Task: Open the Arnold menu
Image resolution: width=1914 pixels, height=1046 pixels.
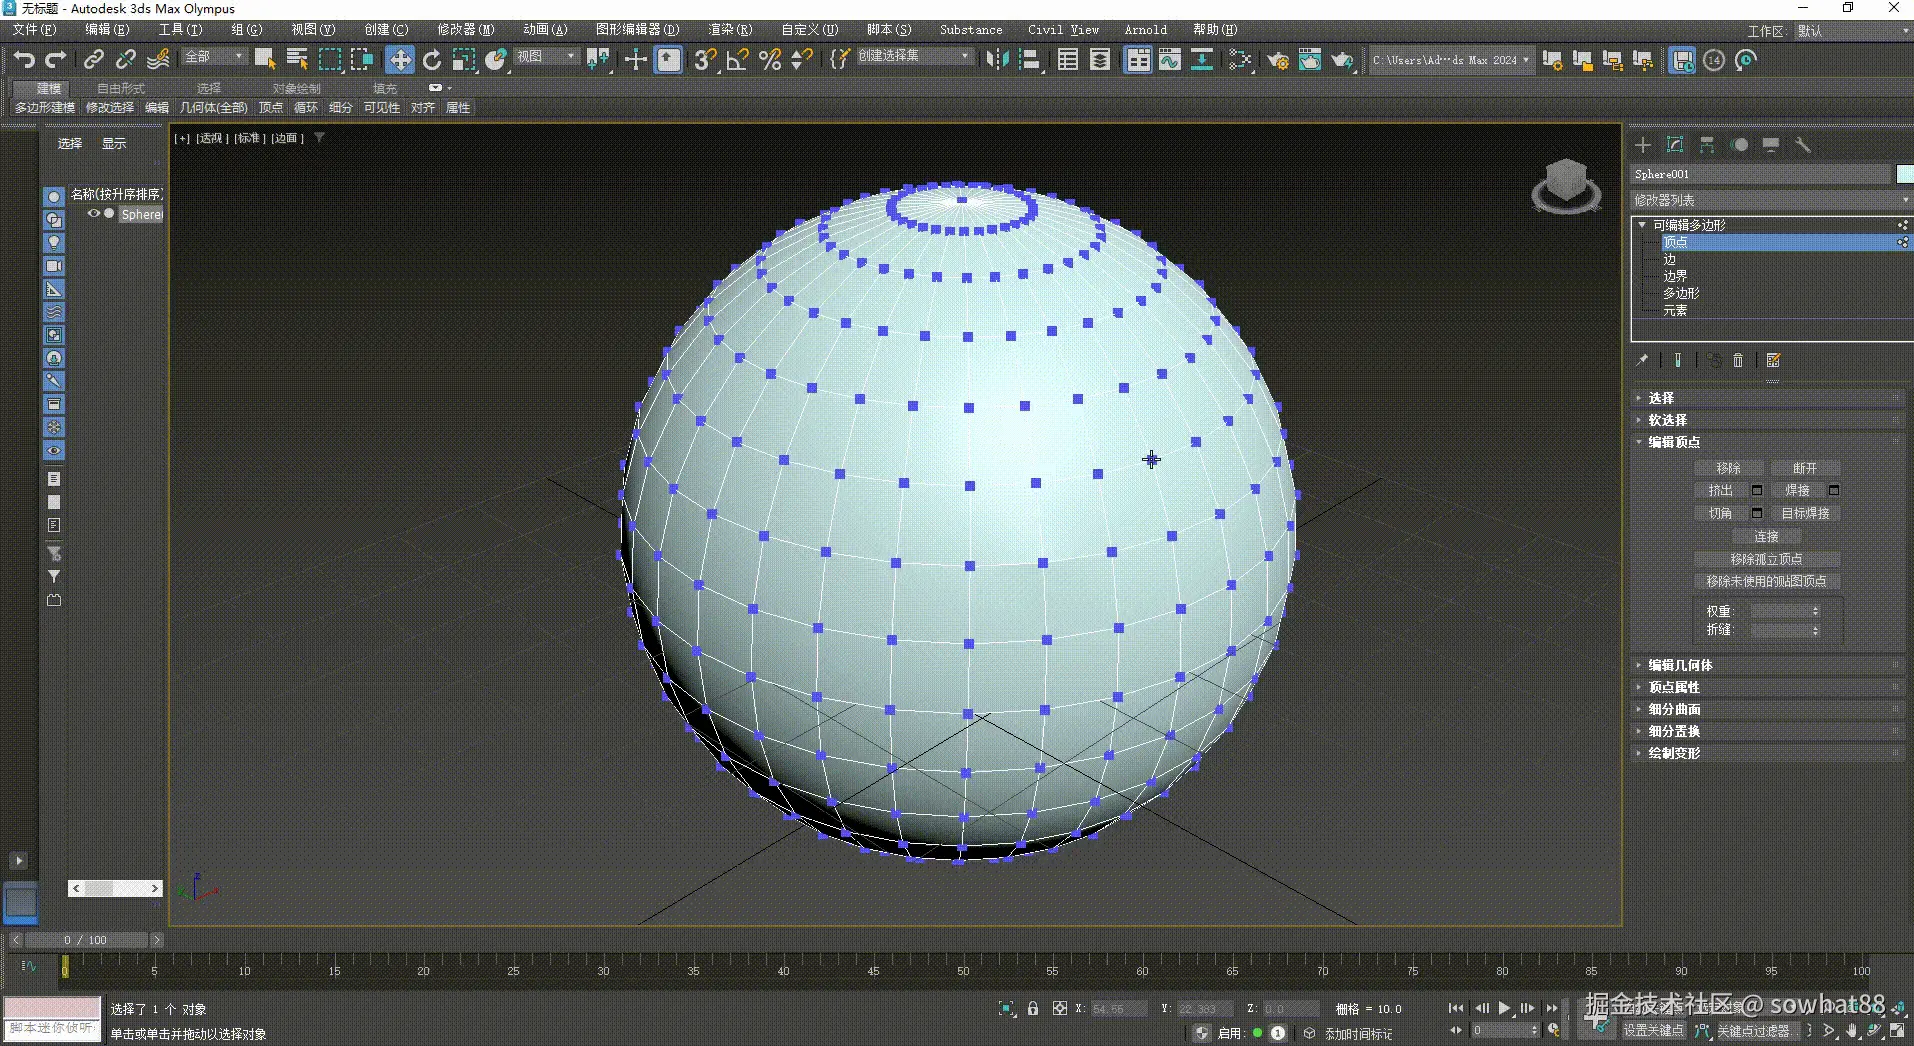Action: click(1145, 30)
